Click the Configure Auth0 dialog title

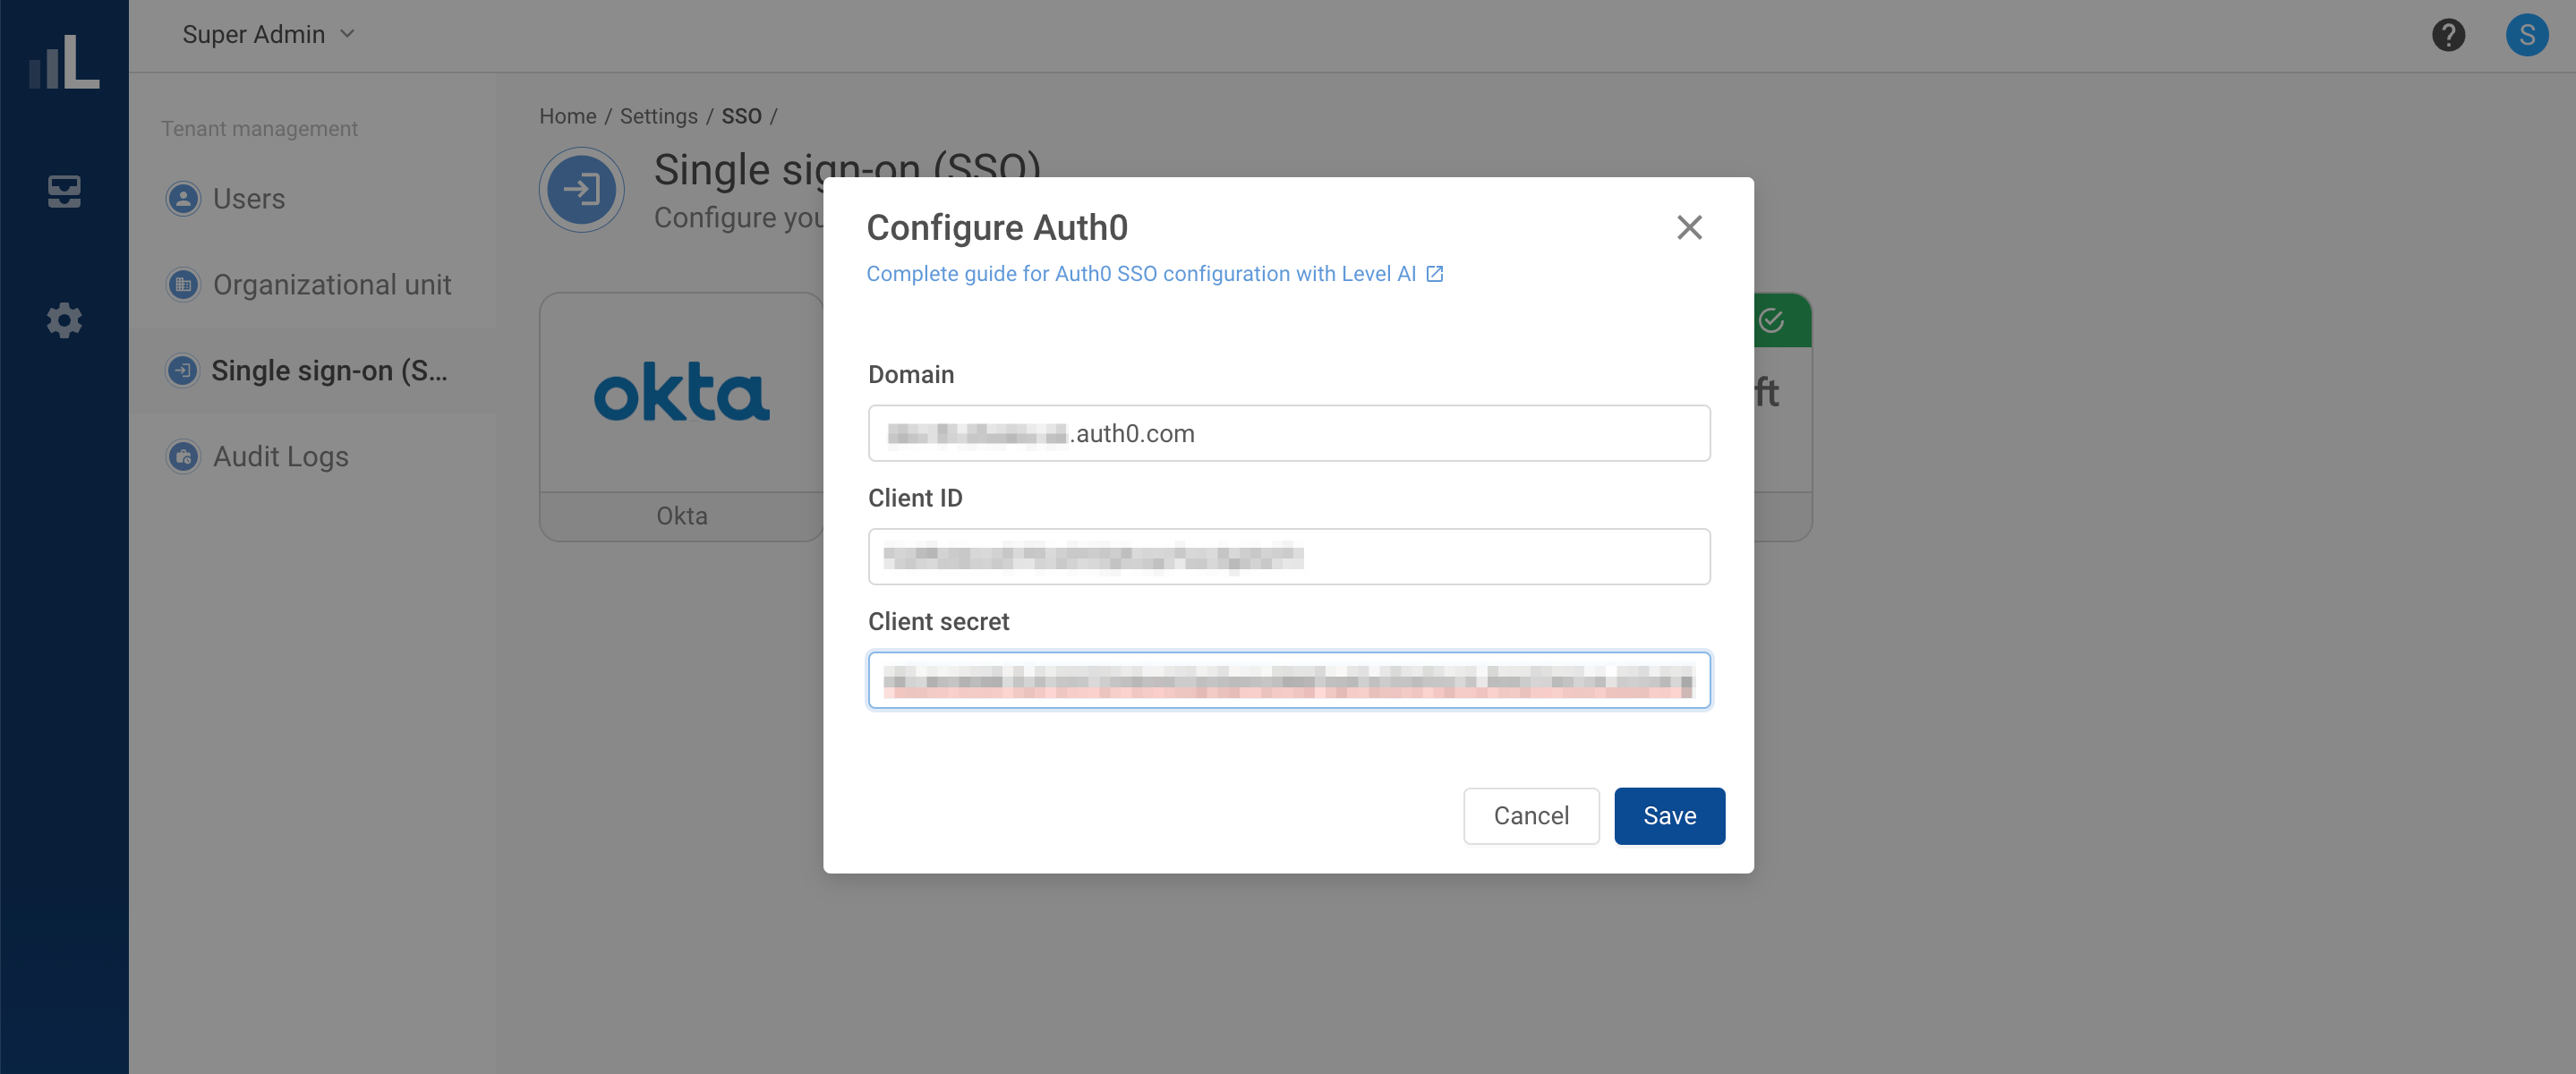(x=997, y=228)
